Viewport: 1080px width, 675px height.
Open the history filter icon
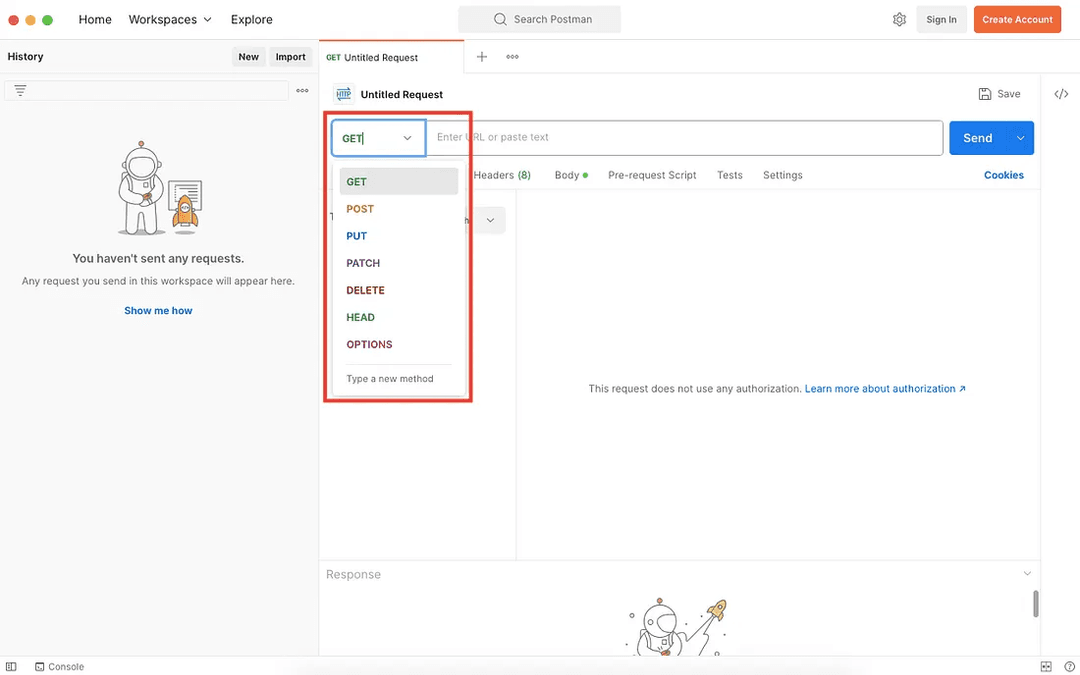click(21, 90)
